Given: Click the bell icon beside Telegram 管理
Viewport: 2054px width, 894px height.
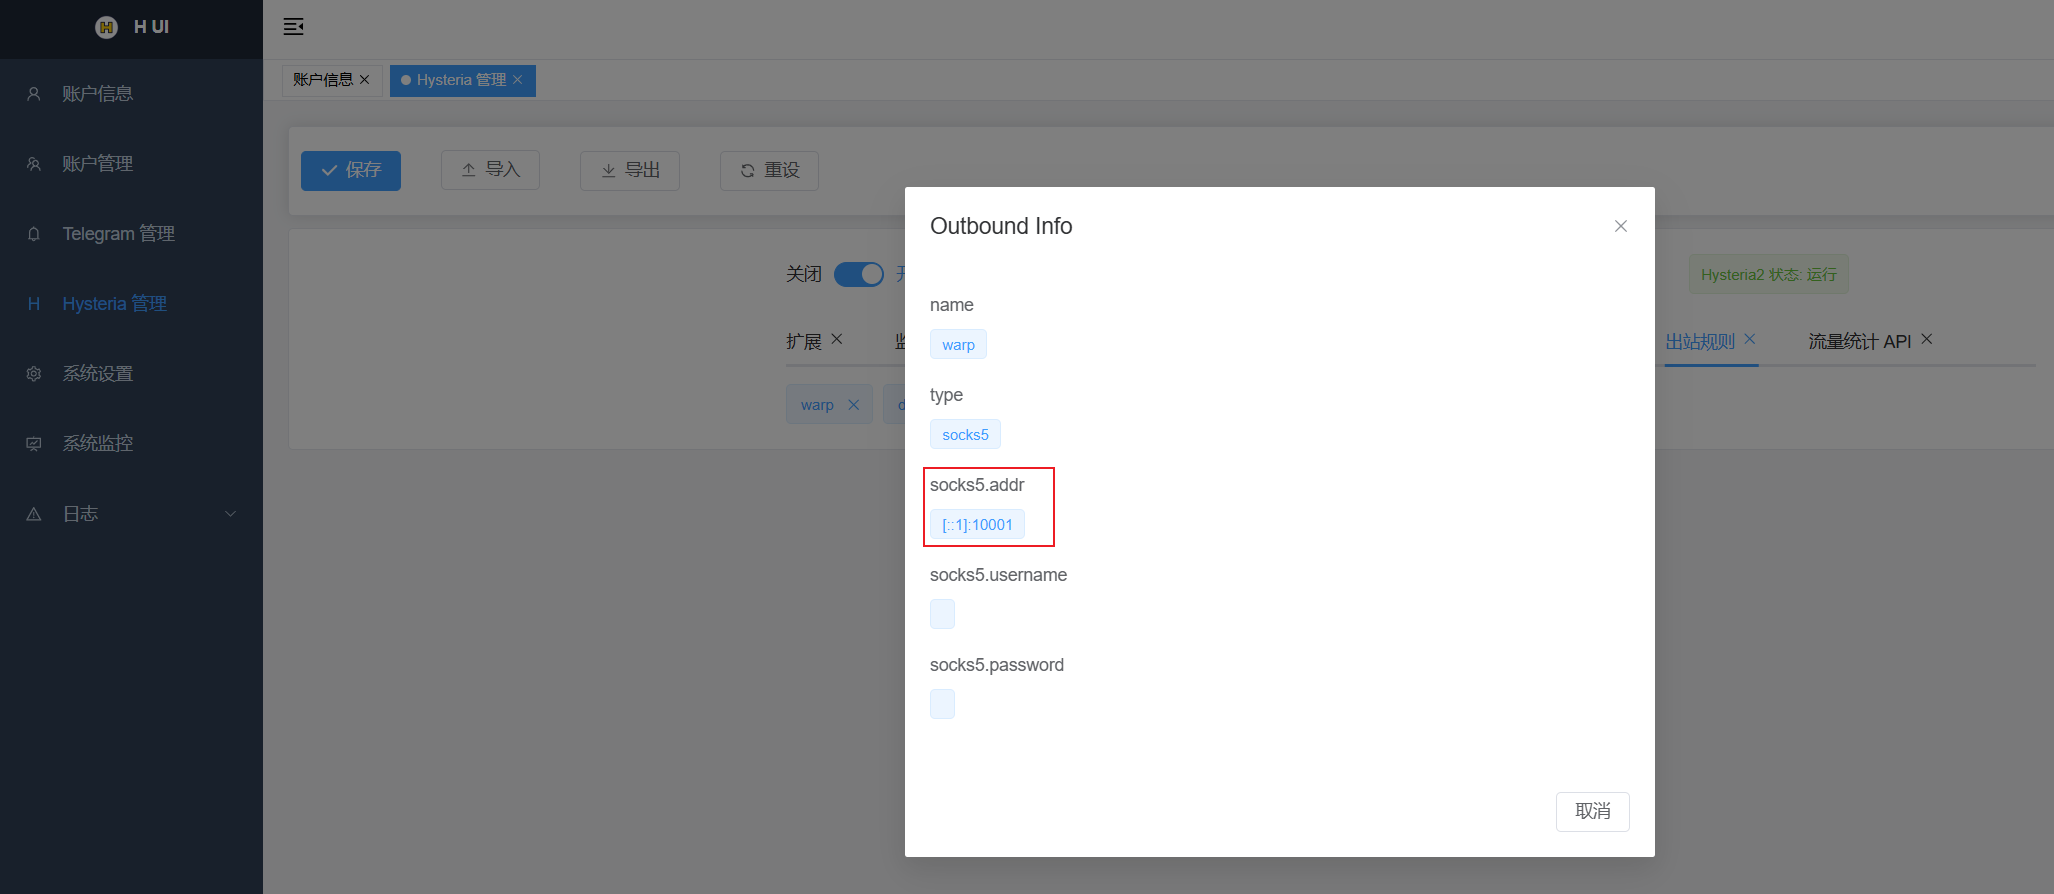Looking at the screenshot, I should [34, 234].
